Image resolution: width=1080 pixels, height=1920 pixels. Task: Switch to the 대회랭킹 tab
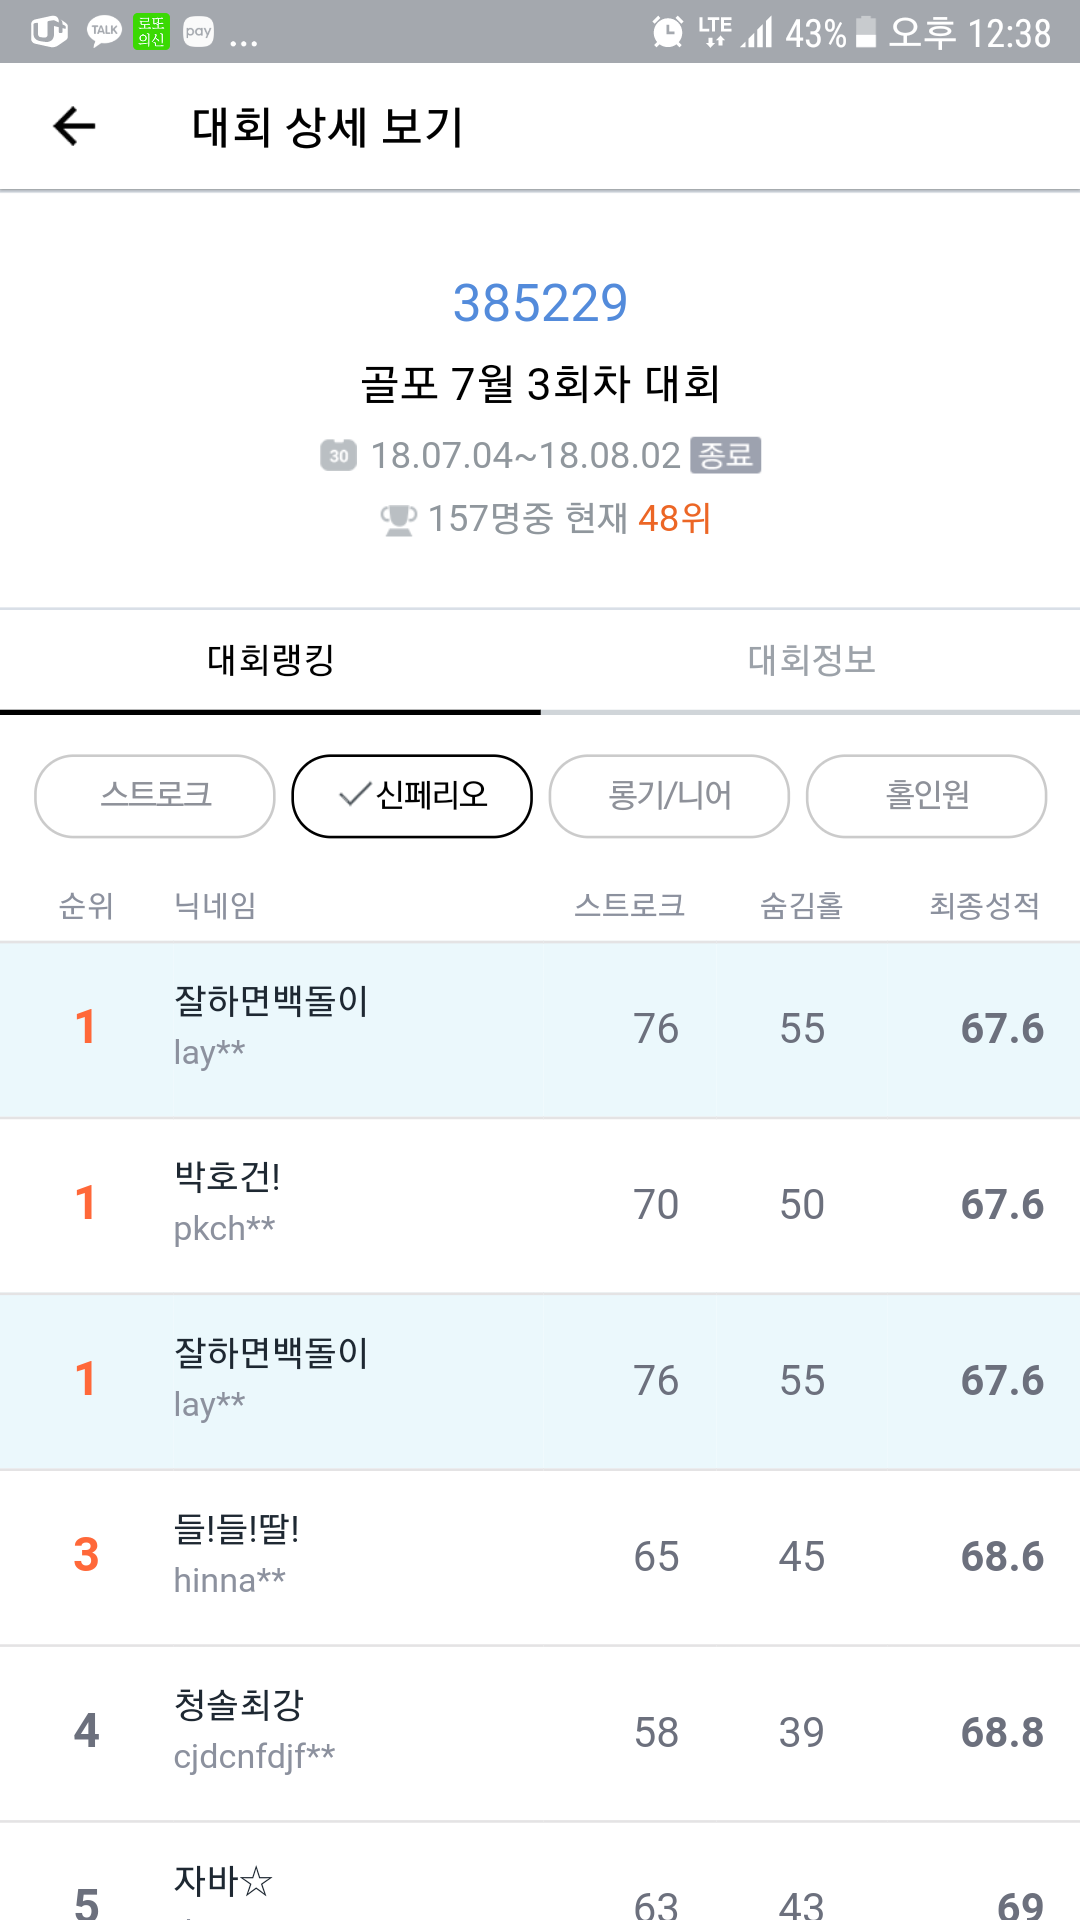click(270, 660)
